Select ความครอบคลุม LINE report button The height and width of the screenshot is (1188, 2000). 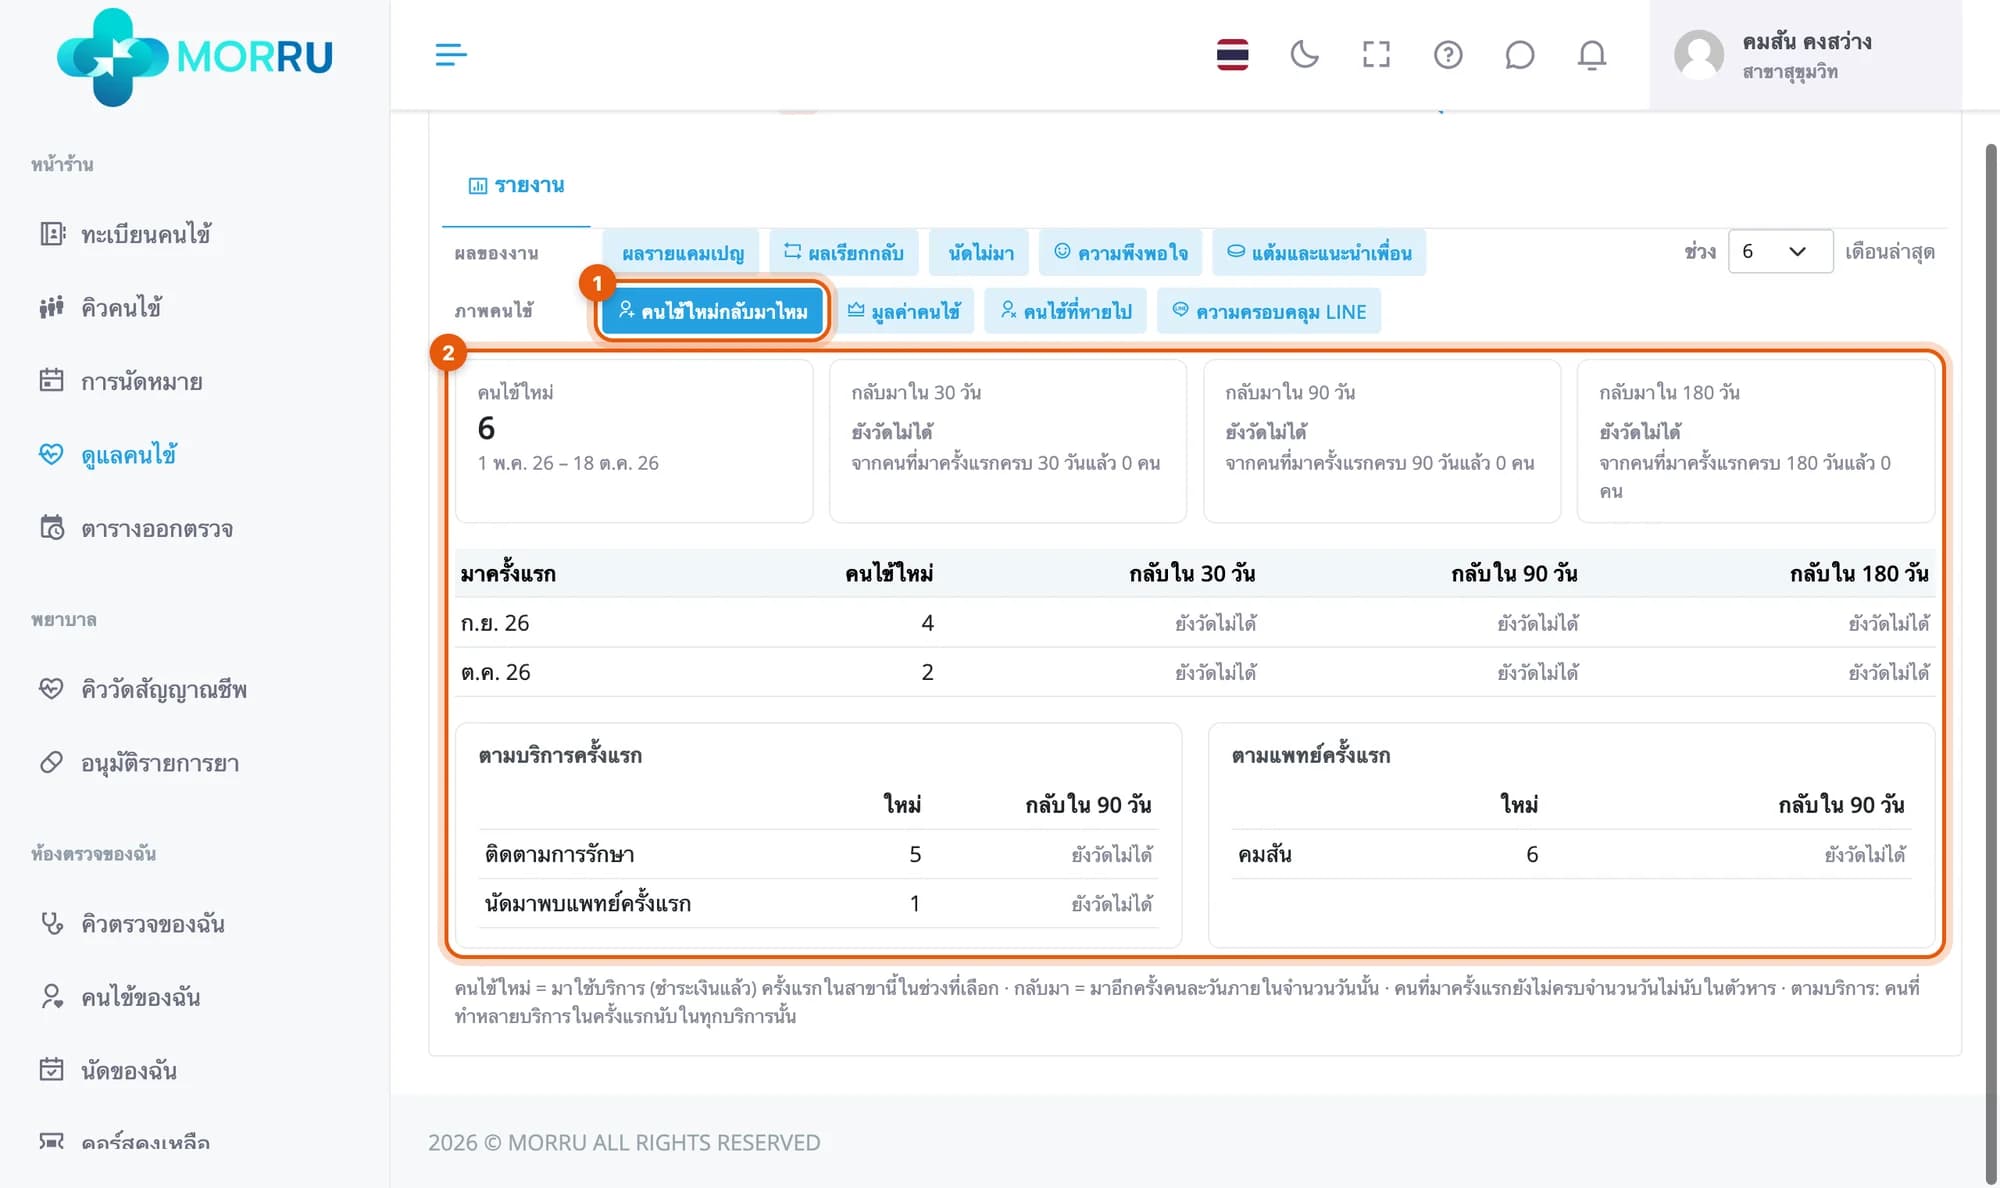coord(1269,312)
